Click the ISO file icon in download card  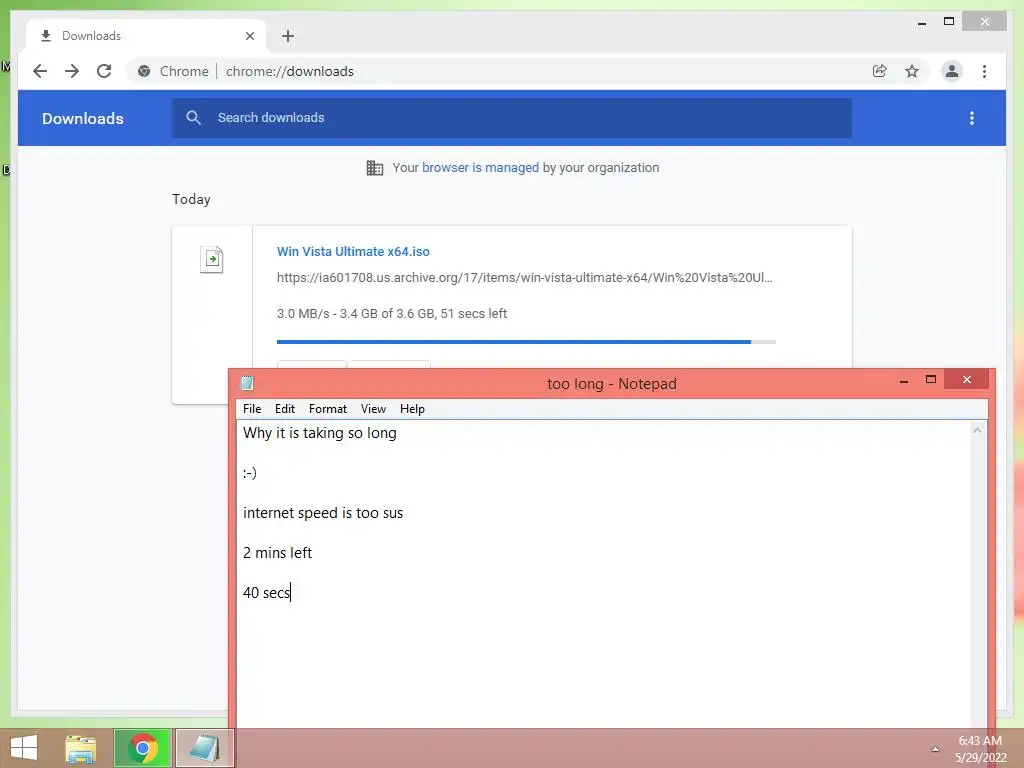click(x=212, y=259)
